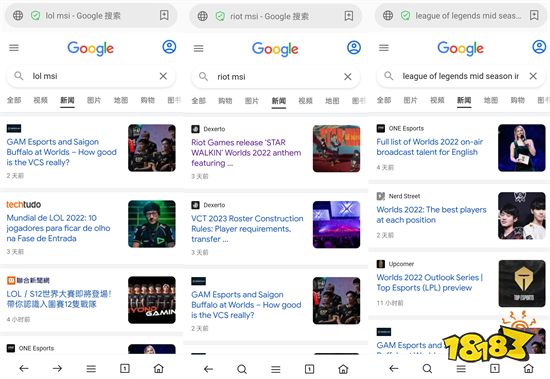550x379 pixels.
Task: Open browser menu in riot msi bottom bar
Action: (276, 369)
